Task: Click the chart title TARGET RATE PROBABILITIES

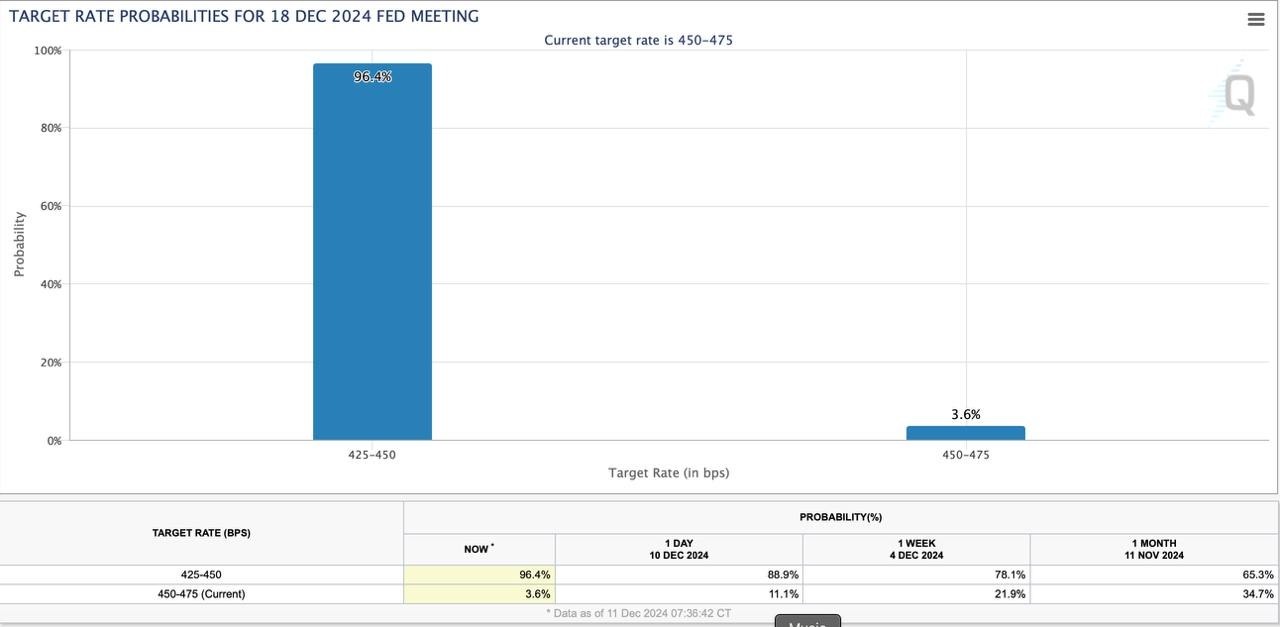Action: click(243, 15)
